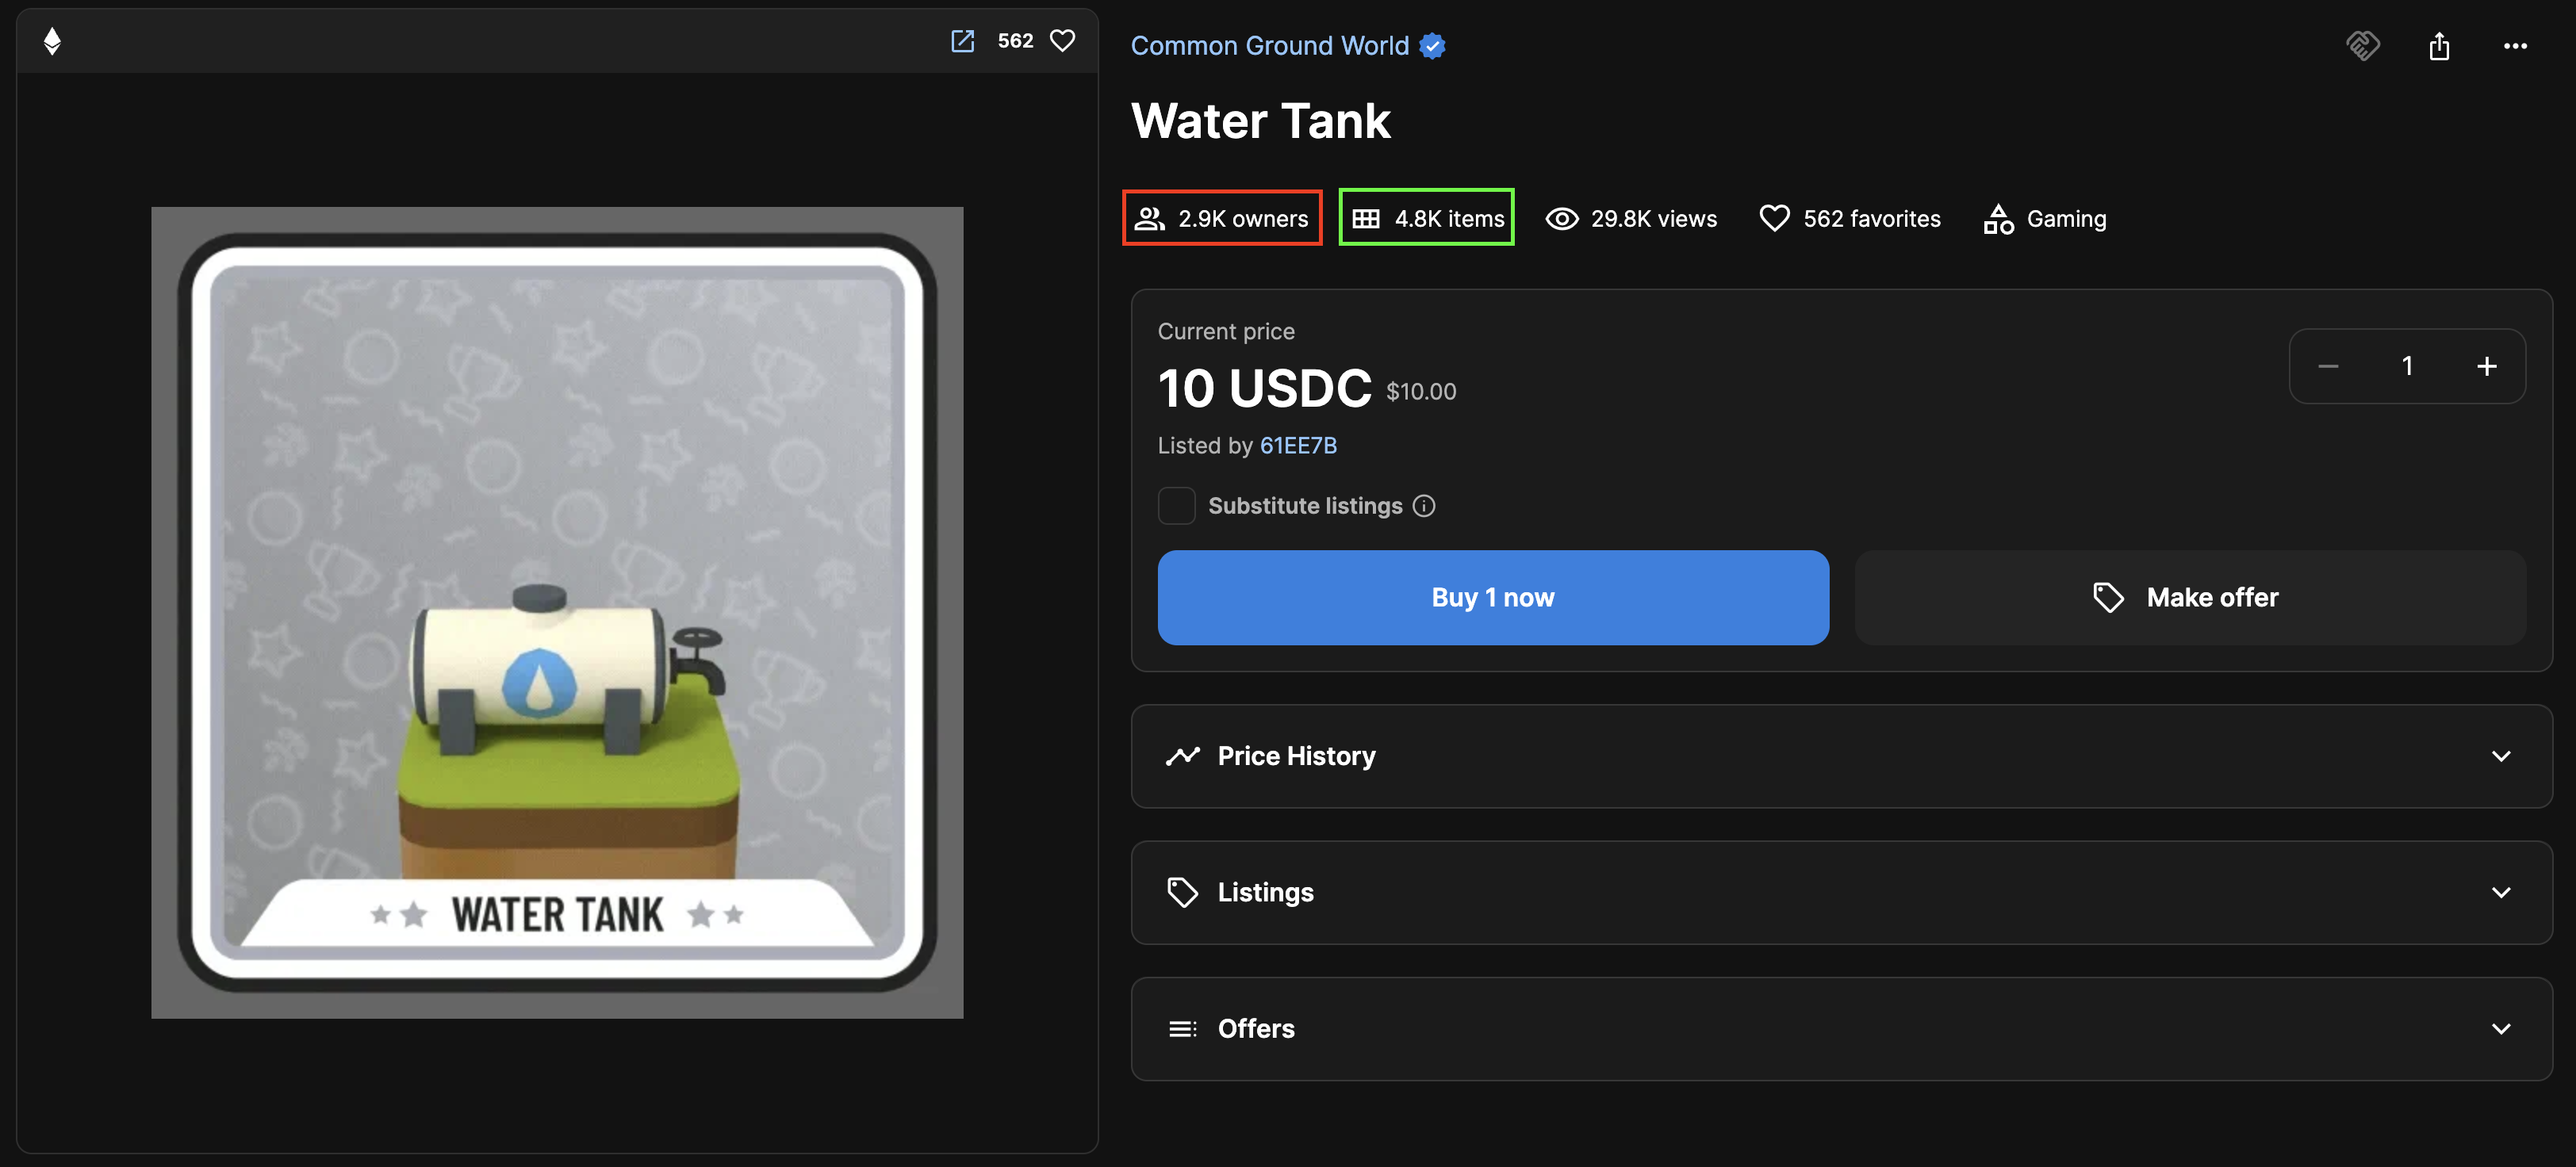Click the listed by 61EE7B link
This screenshot has width=2576, height=1167.
click(1298, 443)
